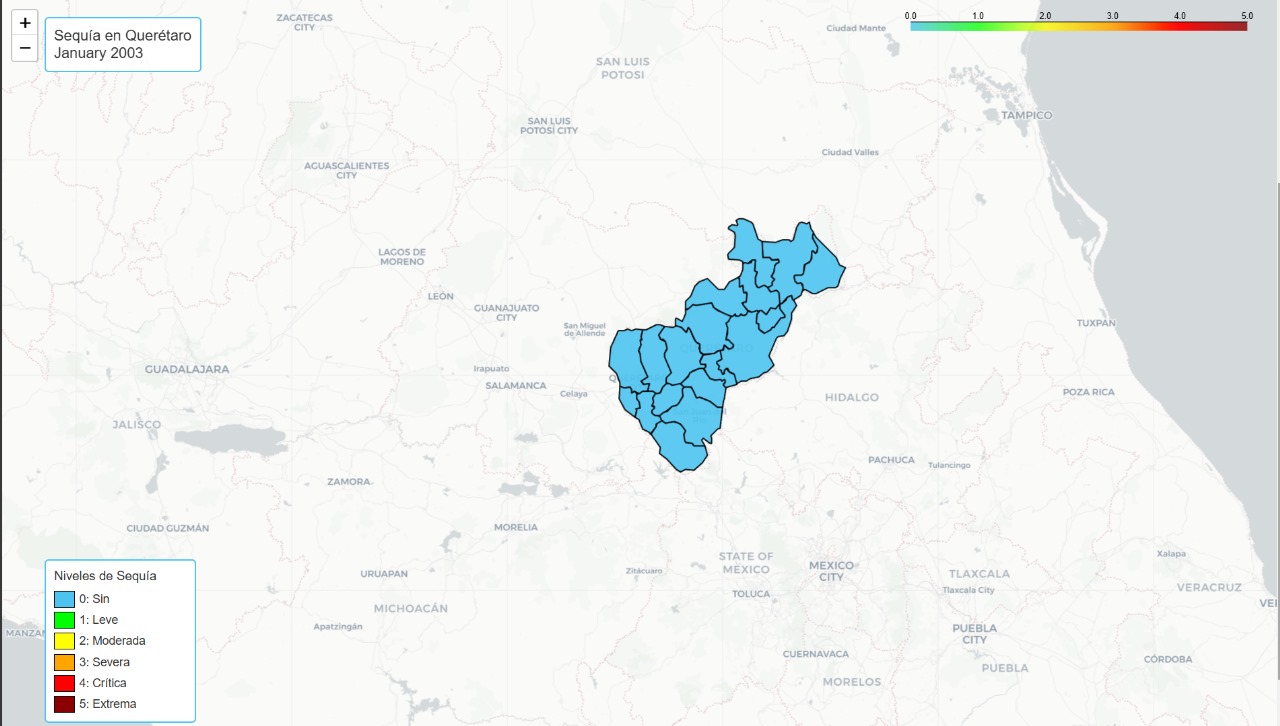Click the yellow '2: Moderada' legend swatch
Image resolution: width=1280 pixels, height=726 pixels.
[64, 641]
